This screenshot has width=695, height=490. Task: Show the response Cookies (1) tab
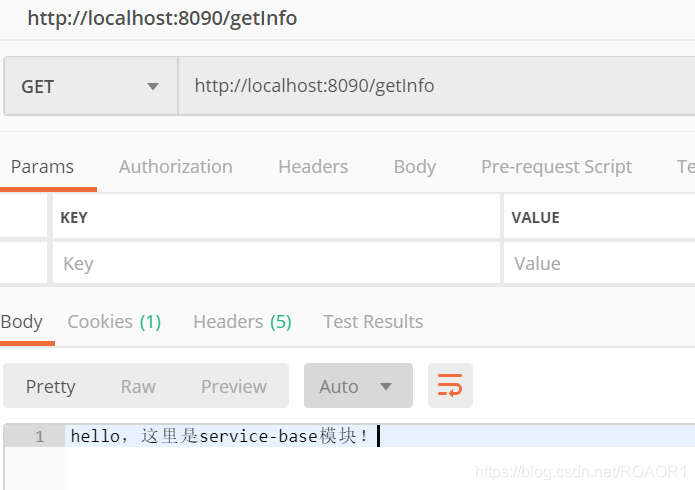pos(114,322)
